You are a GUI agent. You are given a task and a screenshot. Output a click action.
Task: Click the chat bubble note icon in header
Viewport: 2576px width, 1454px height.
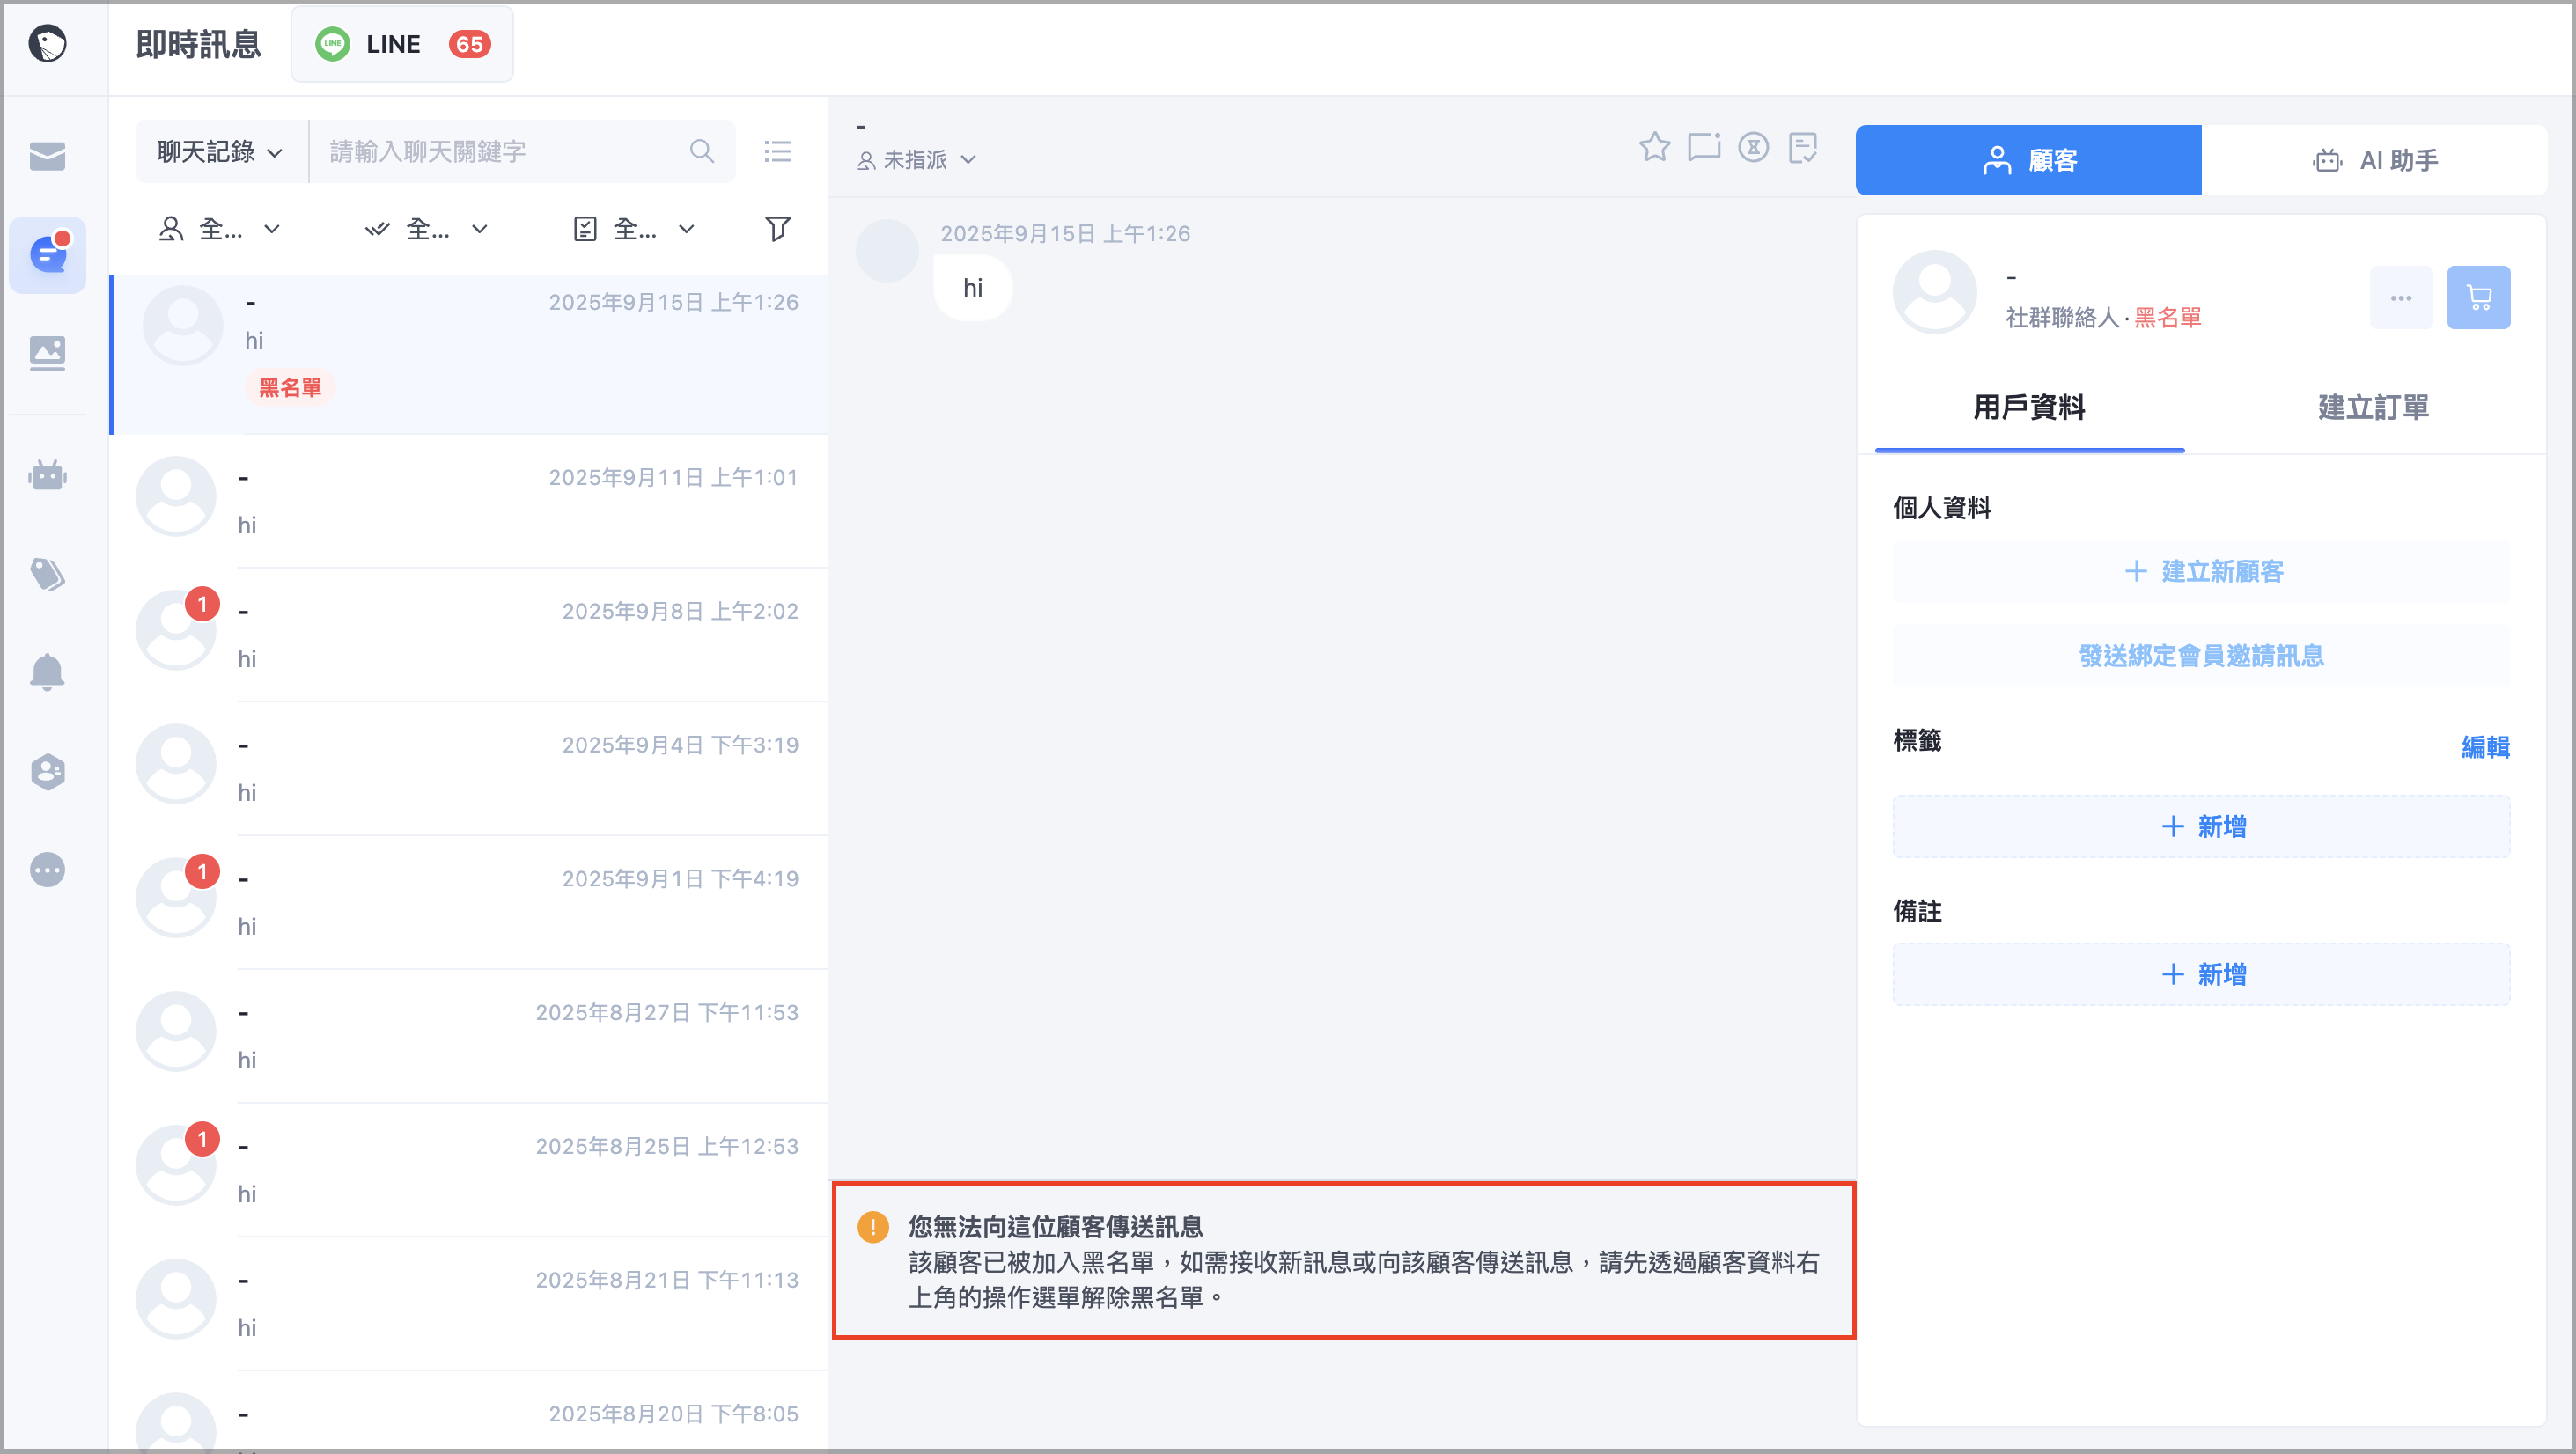(x=1704, y=147)
